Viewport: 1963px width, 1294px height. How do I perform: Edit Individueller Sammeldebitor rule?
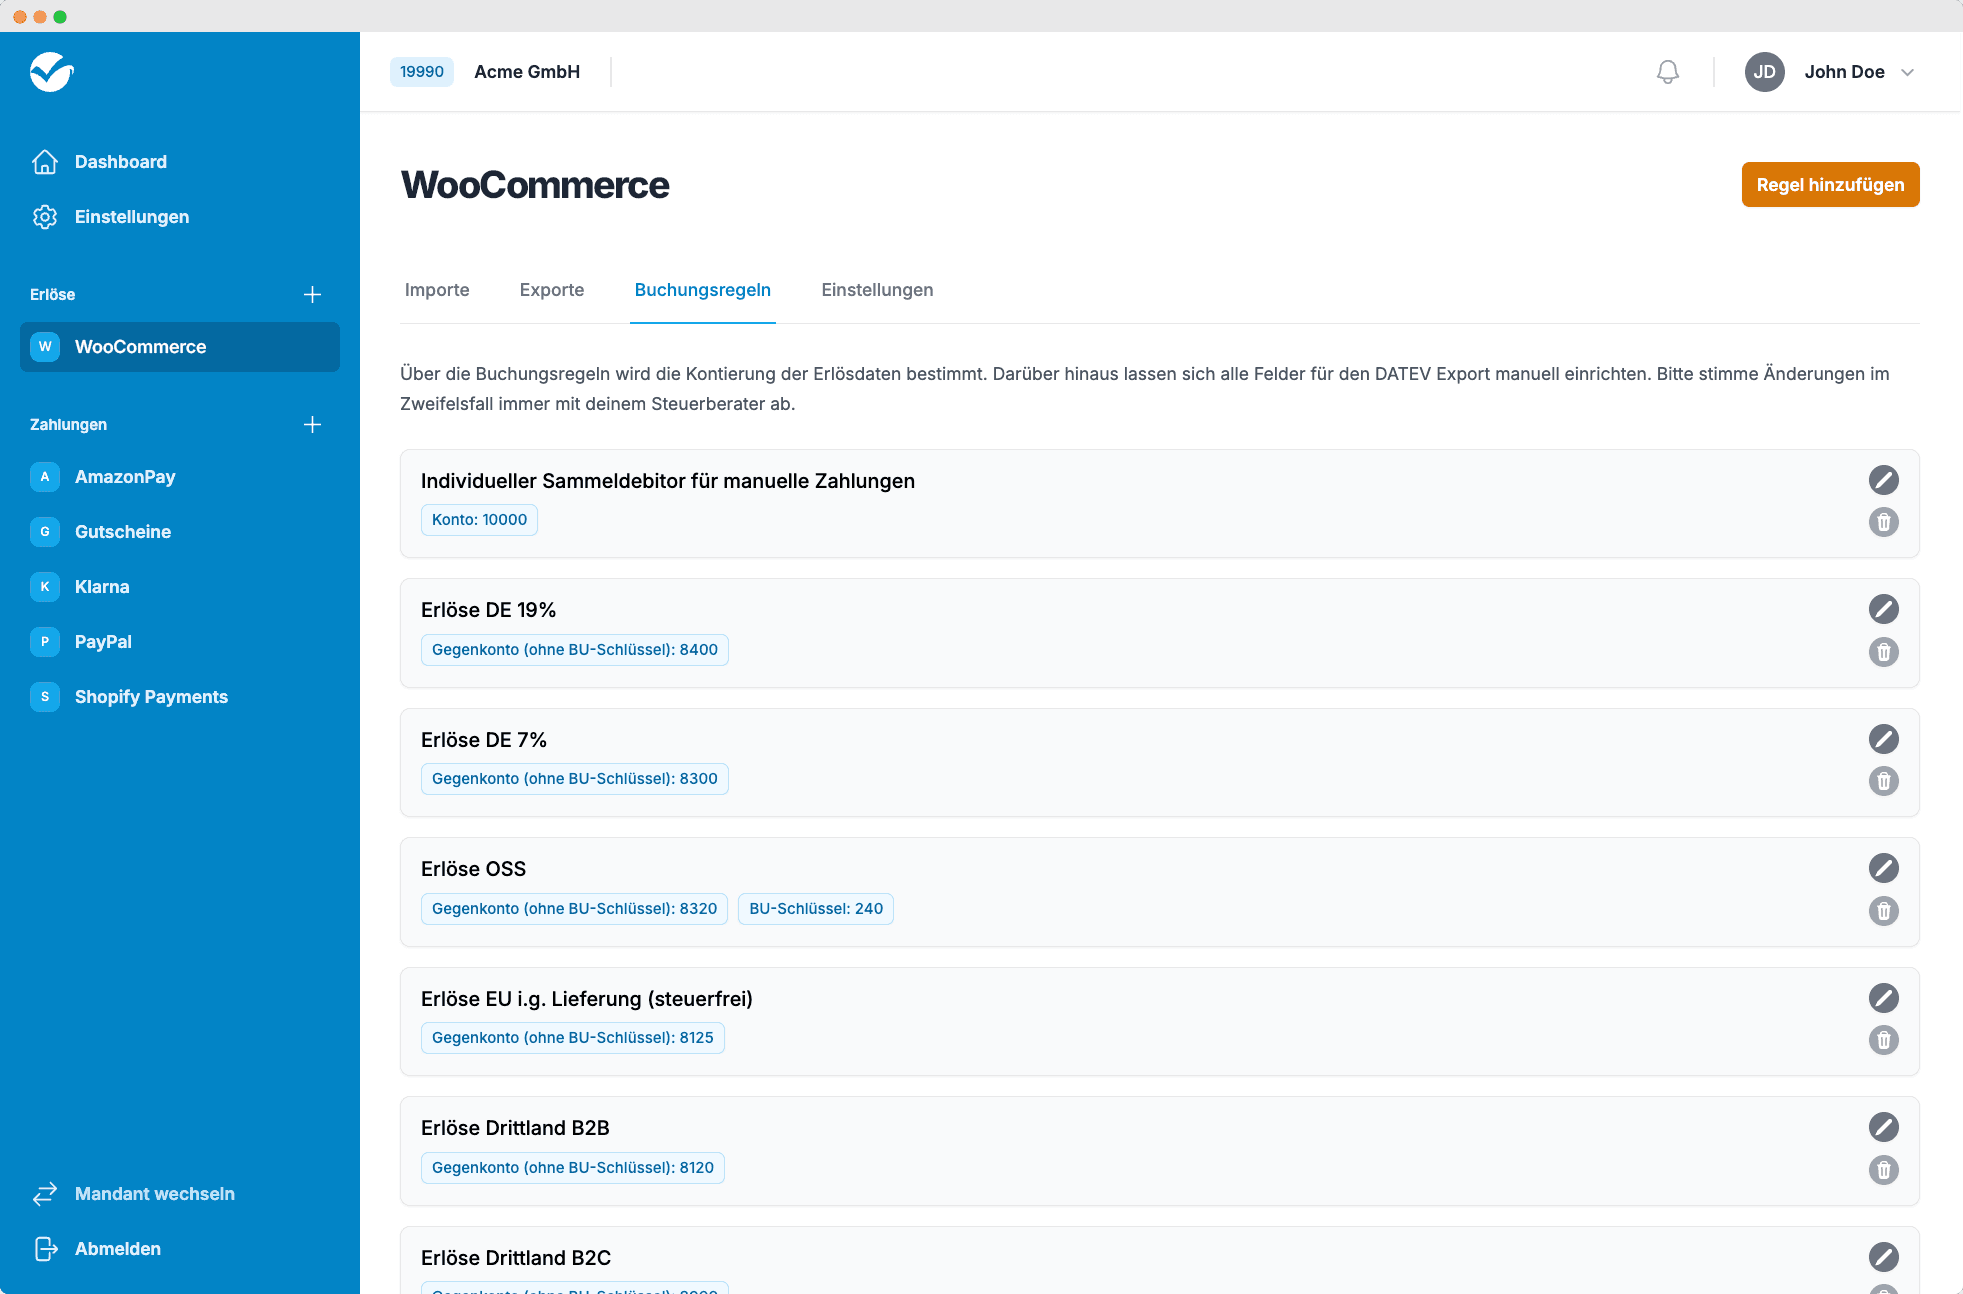click(x=1883, y=480)
